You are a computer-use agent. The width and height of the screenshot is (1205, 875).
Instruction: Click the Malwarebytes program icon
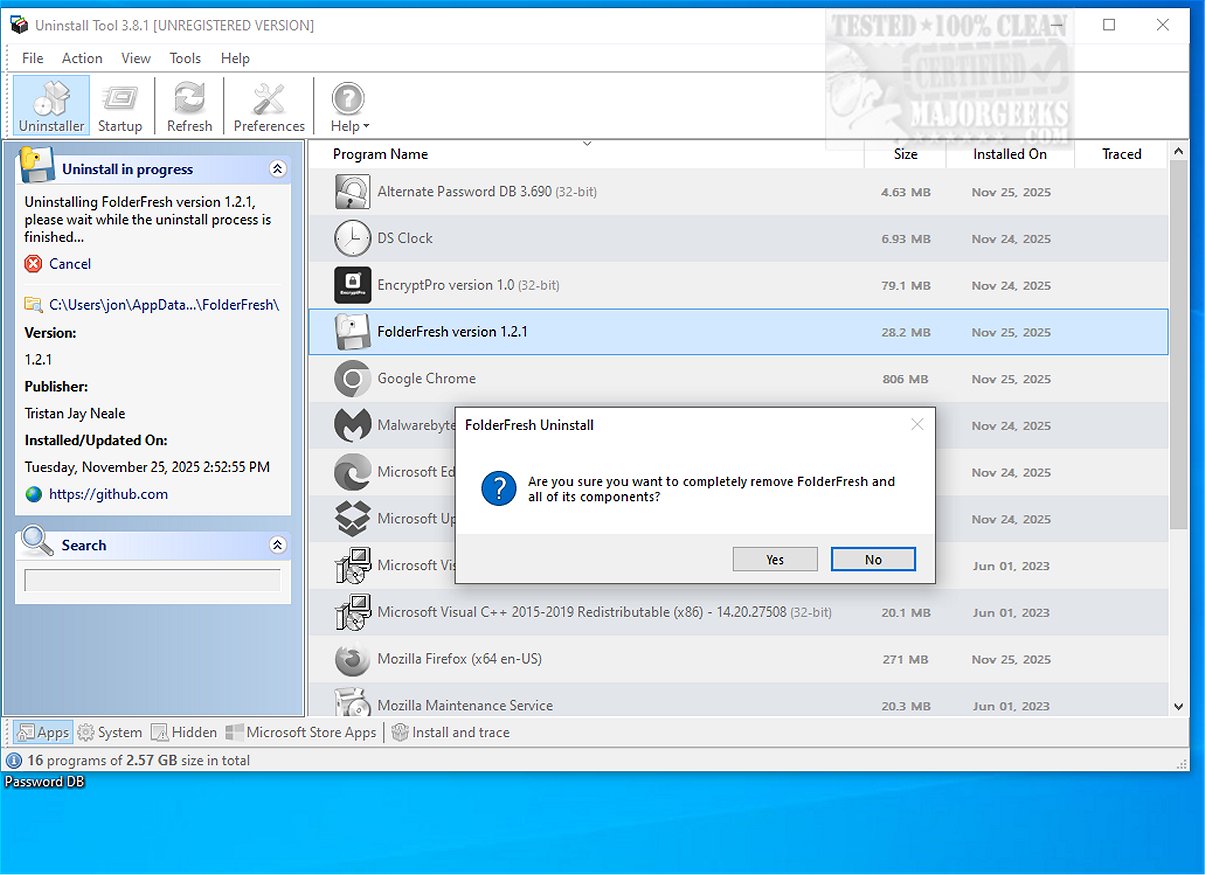[x=352, y=425]
